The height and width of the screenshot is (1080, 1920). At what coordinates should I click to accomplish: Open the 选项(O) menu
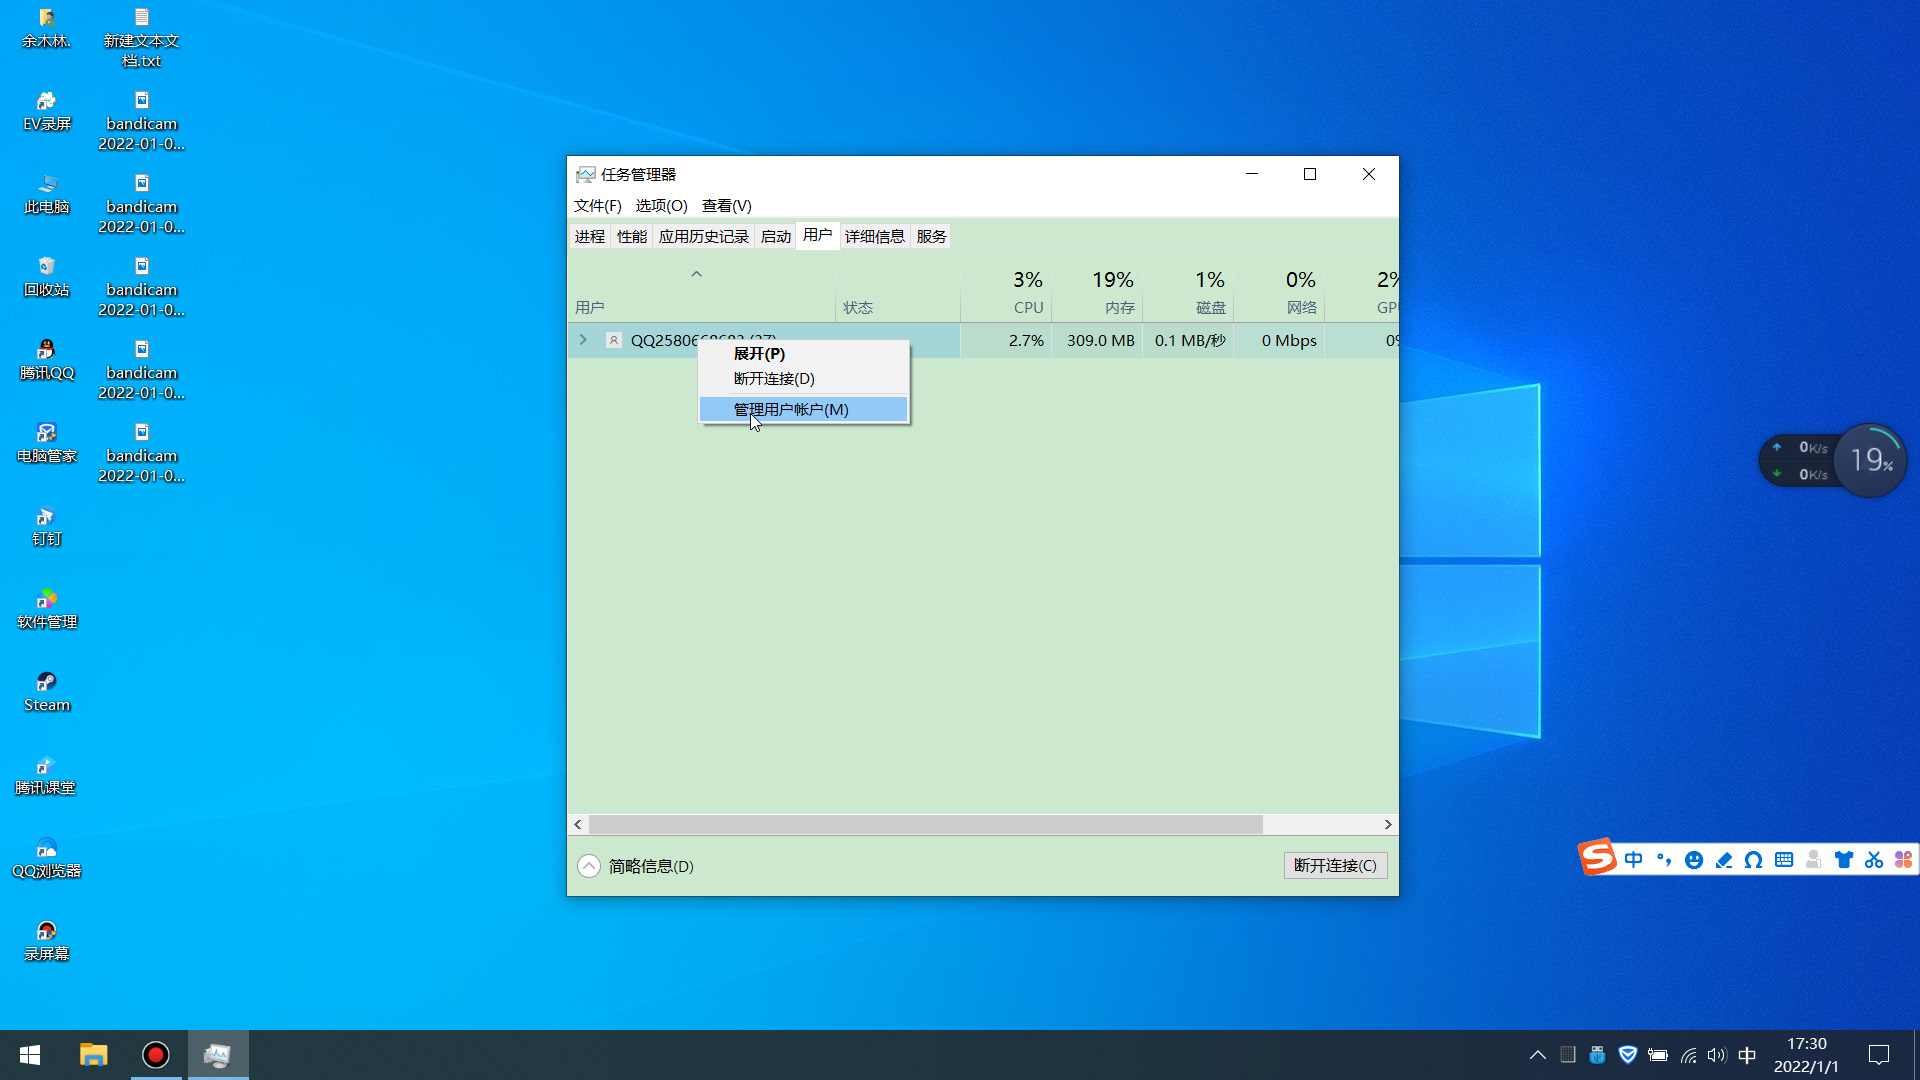coord(661,205)
